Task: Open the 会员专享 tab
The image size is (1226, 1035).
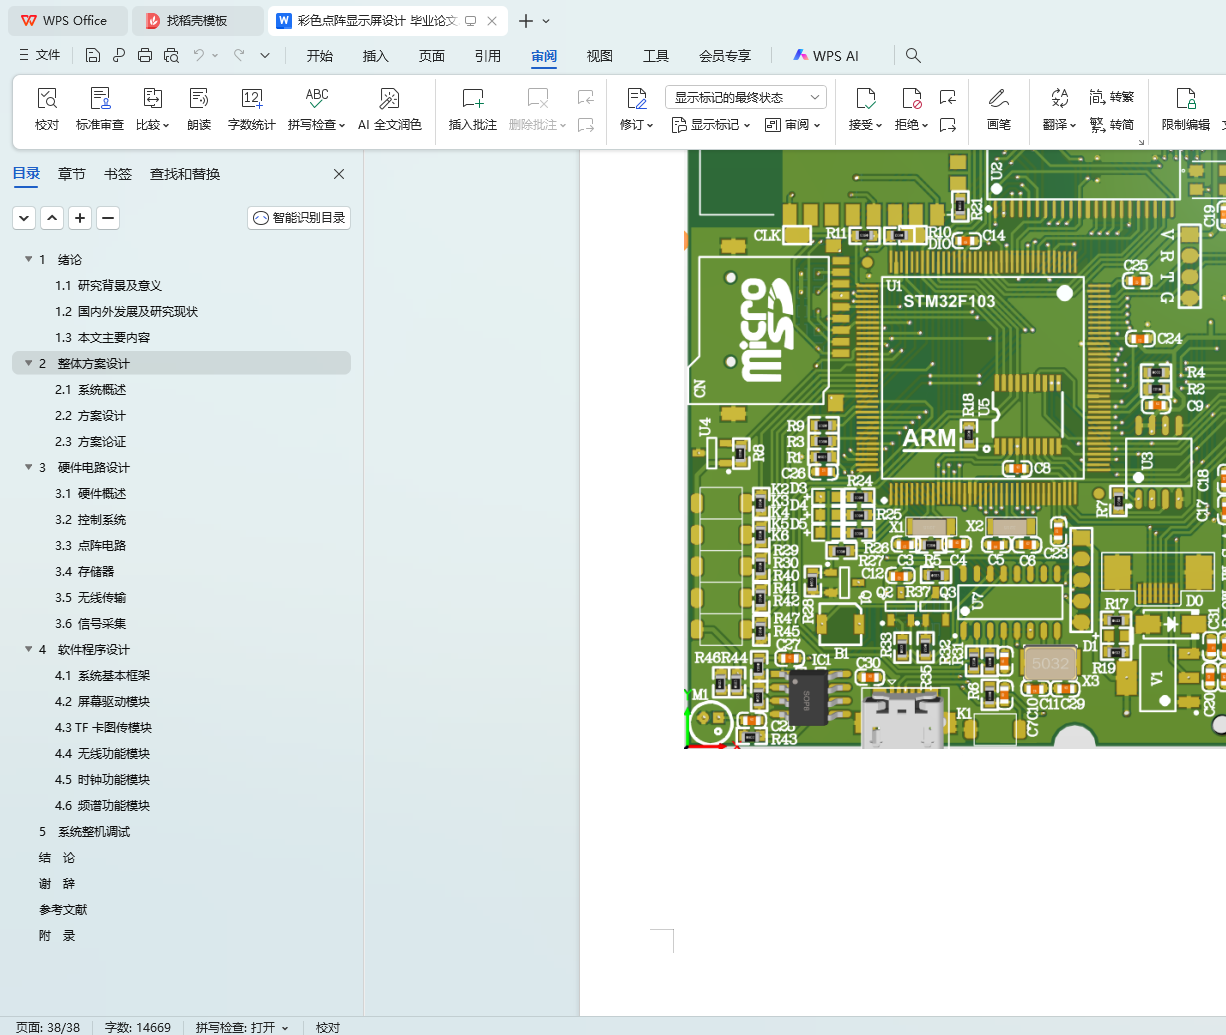Action: [x=725, y=56]
